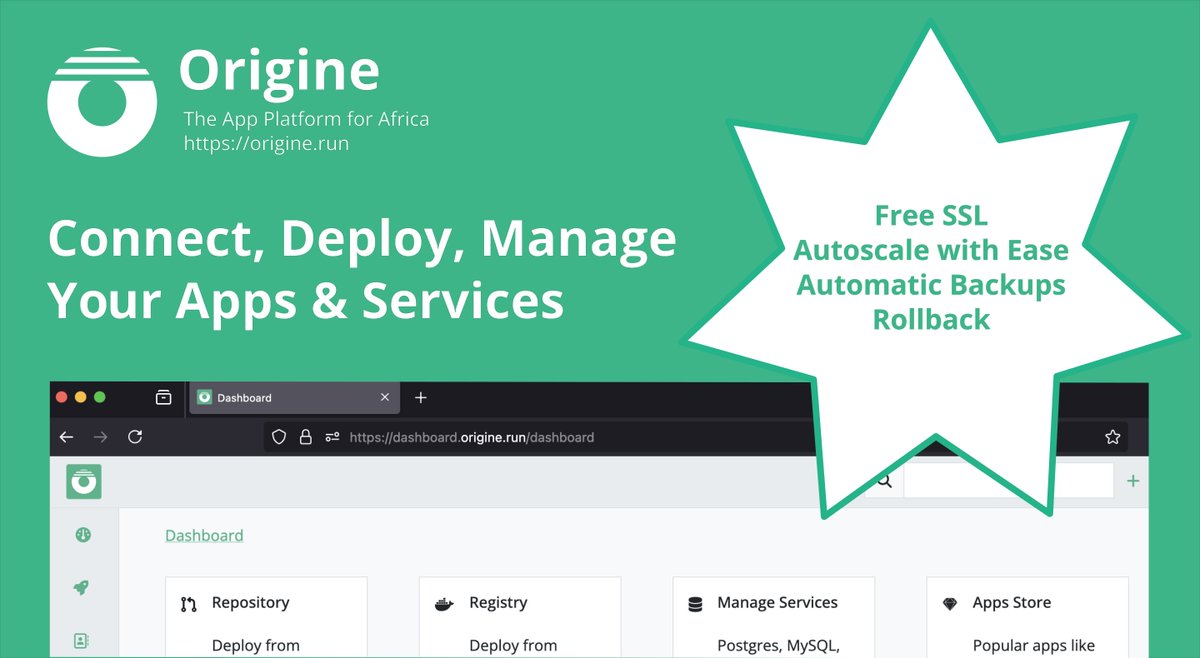Click the browser forward arrow
Image resolution: width=1200 pixels, height=658 pixels.
[x=100, y=437]
